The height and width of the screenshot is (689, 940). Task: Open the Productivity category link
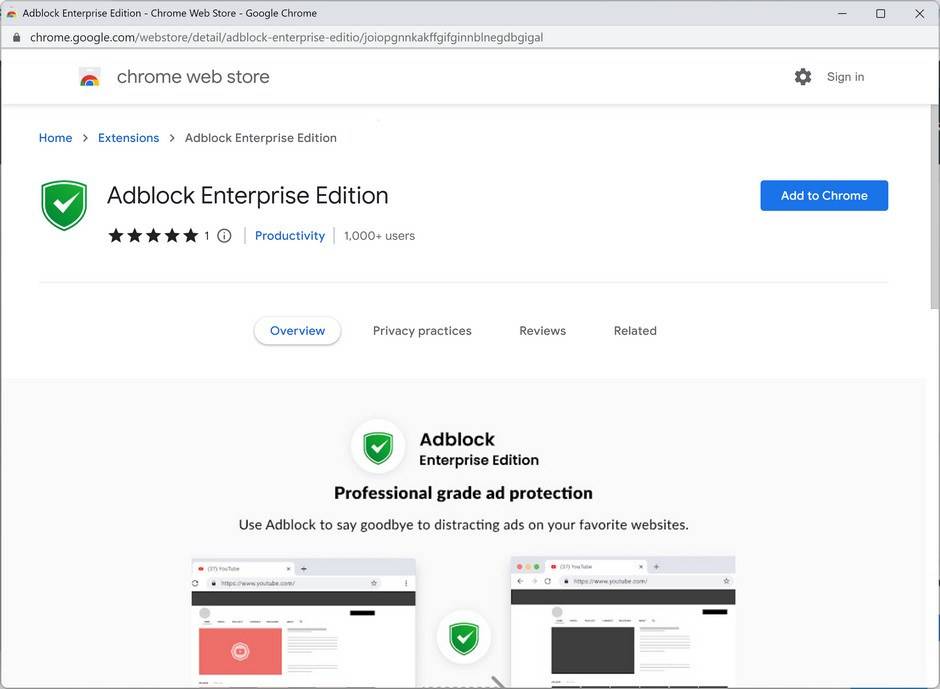coord(290,236)
